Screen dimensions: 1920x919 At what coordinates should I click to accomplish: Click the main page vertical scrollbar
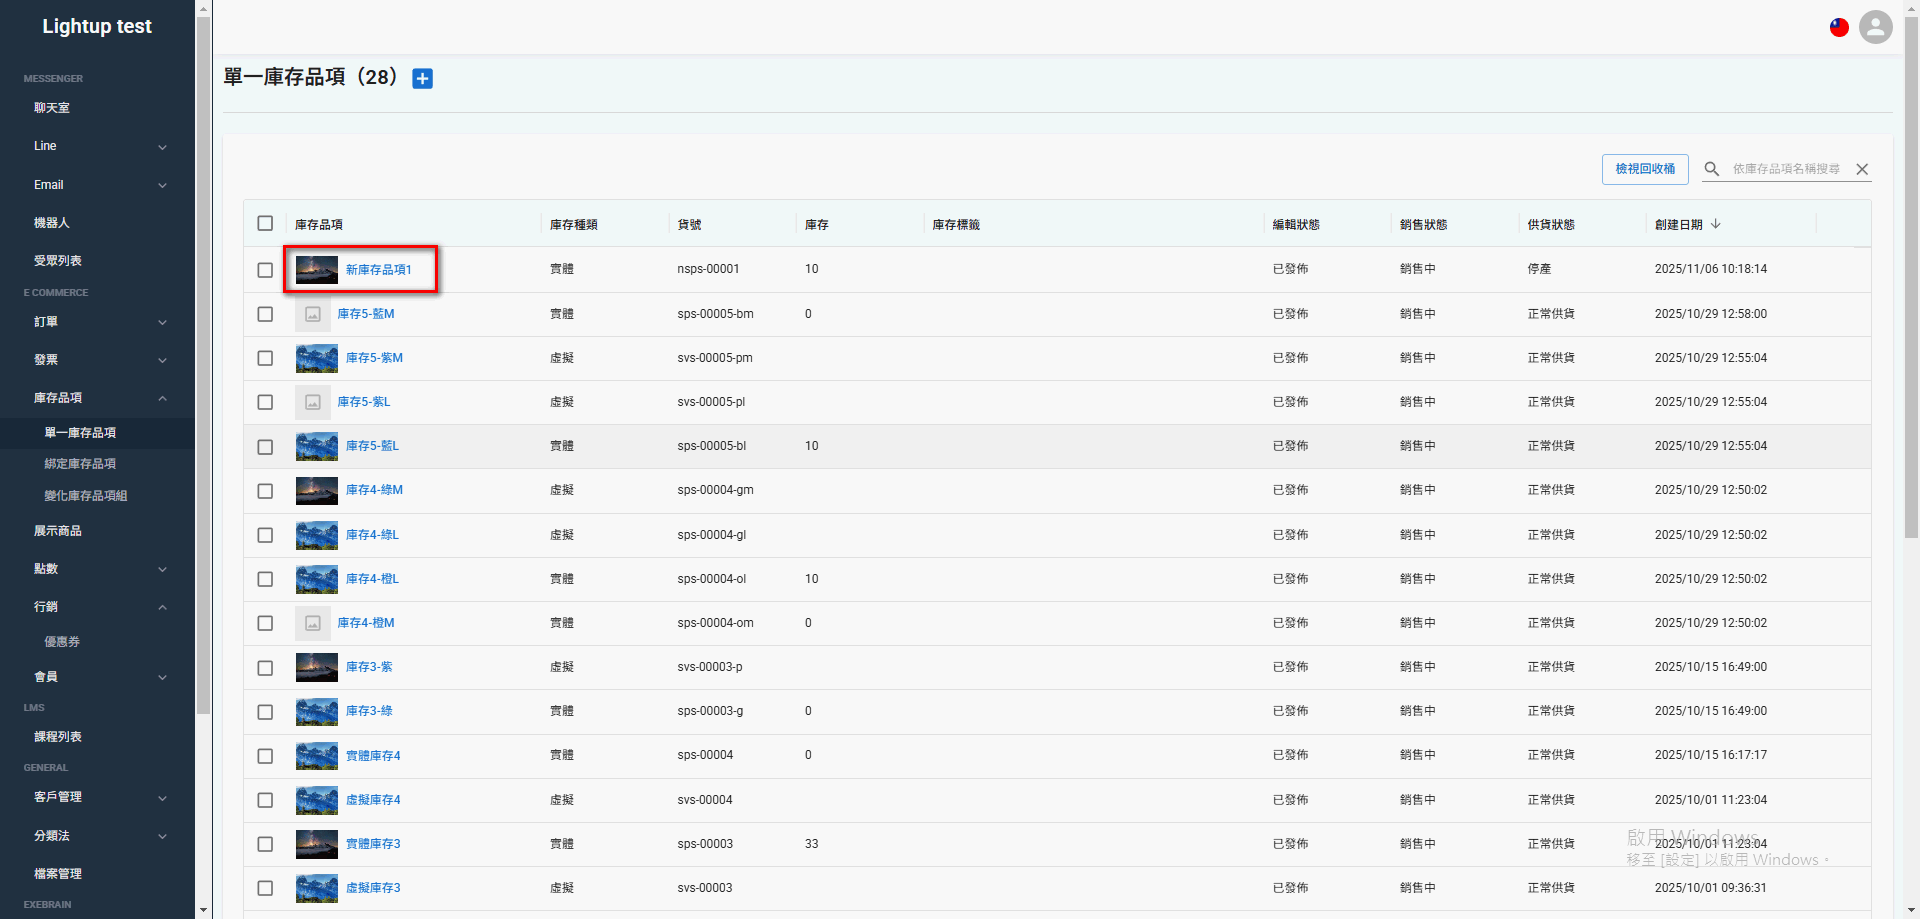(1911, 278)
